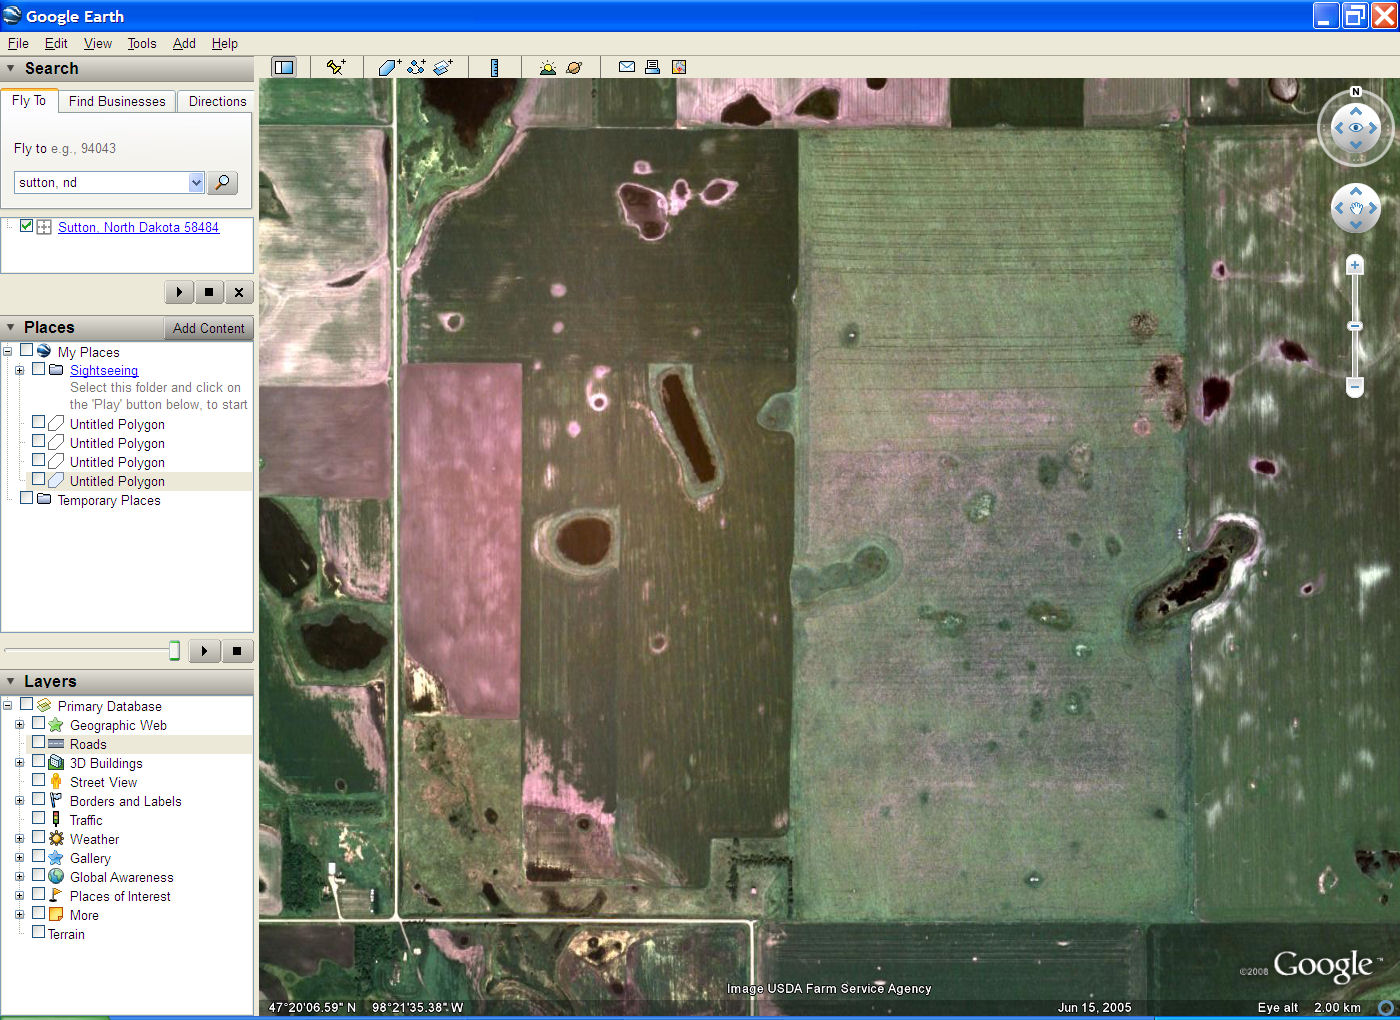Screen dimensions: 1400x1020
Task: Enable the Street View layer checkbox
Action: [39, 781]
